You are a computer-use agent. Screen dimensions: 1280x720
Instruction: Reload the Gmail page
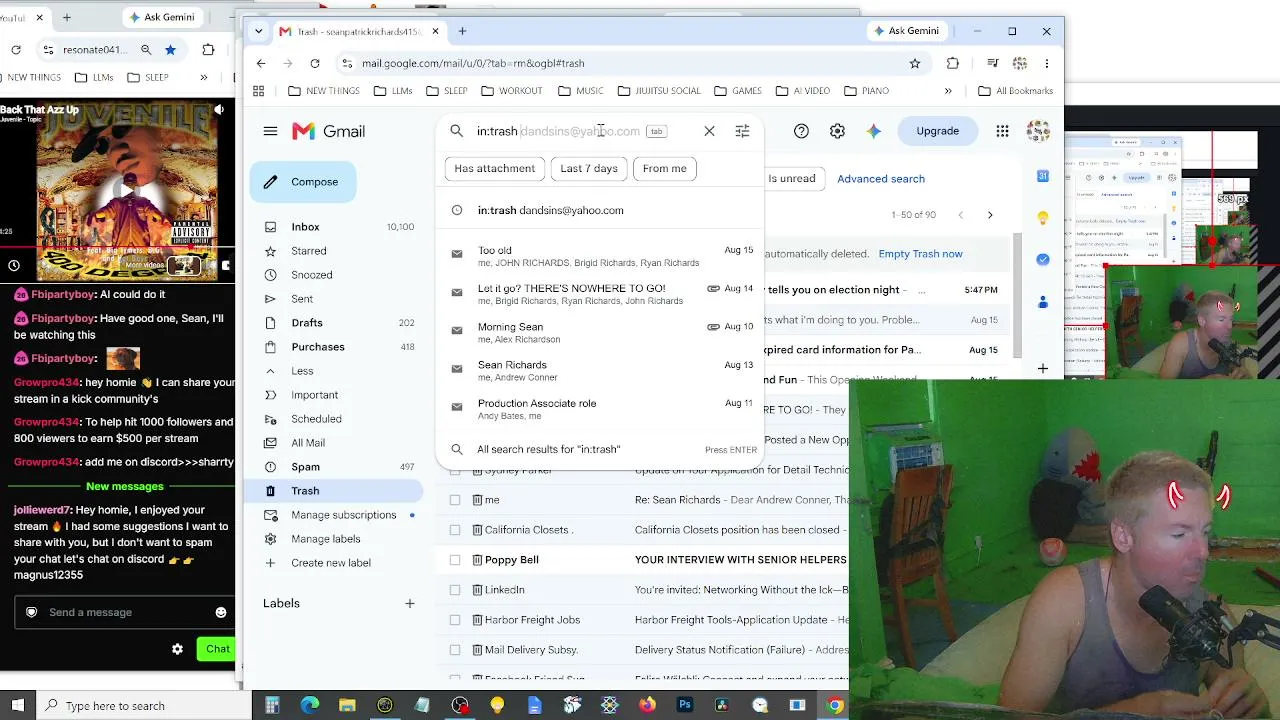point(314,63)
